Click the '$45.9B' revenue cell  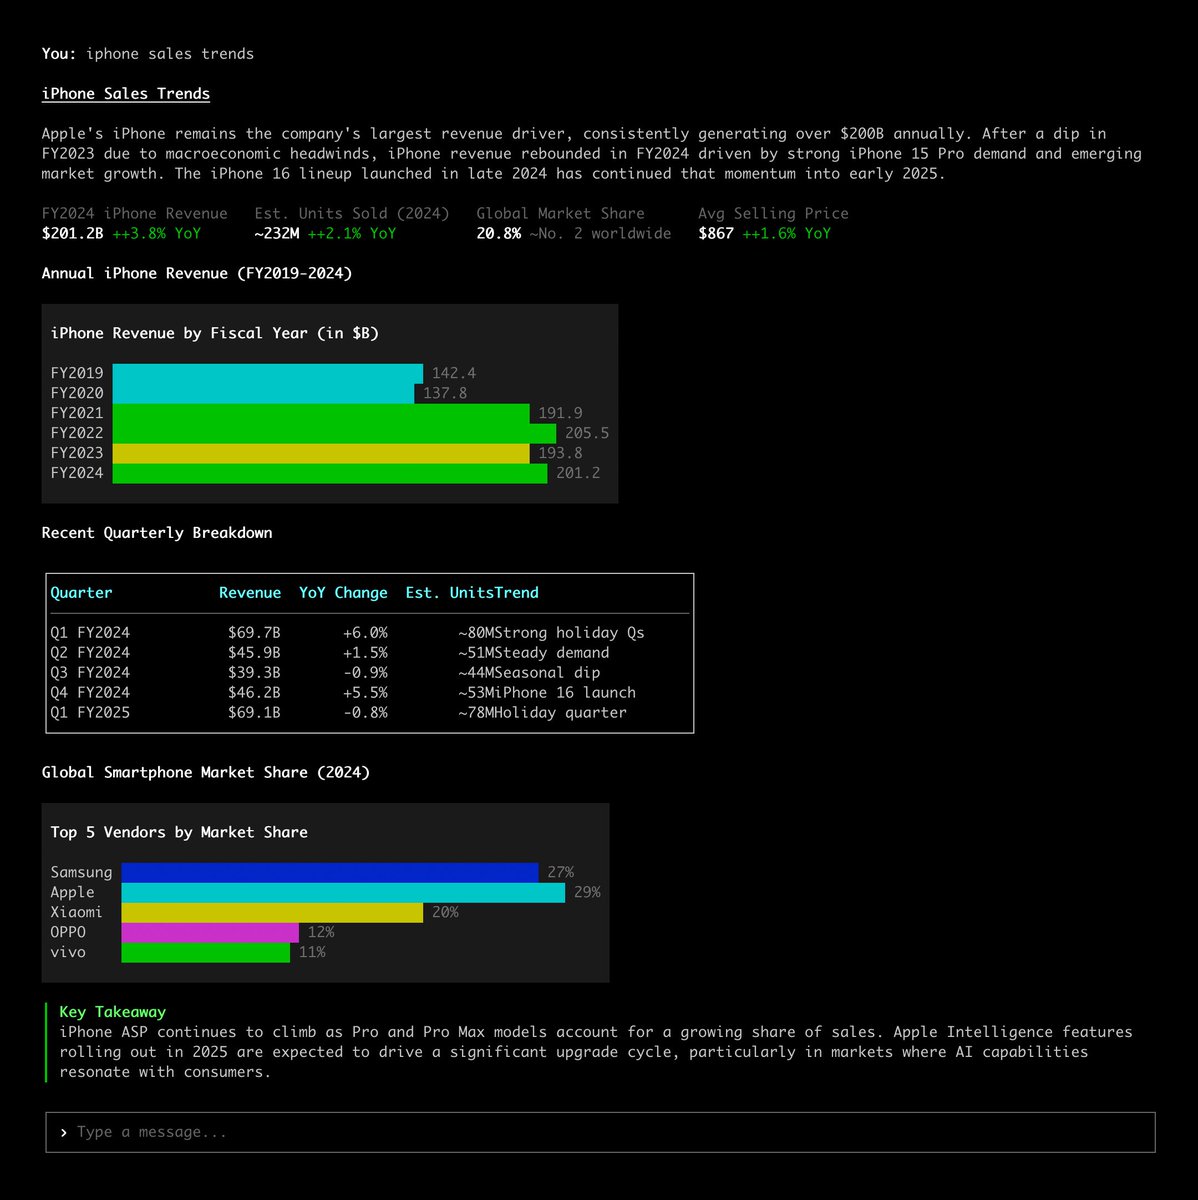click(x=254, y=652)
